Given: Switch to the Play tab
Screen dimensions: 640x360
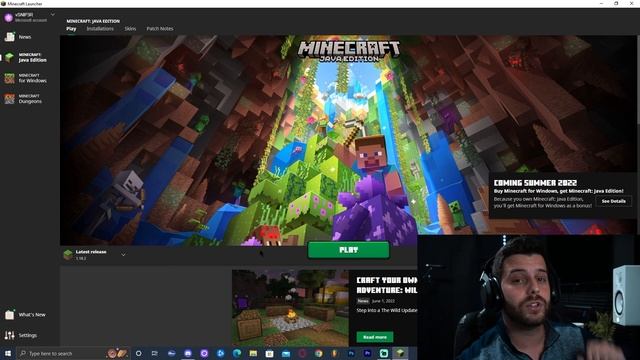Looking at the screenshot, I should click(x=71, y=29).
